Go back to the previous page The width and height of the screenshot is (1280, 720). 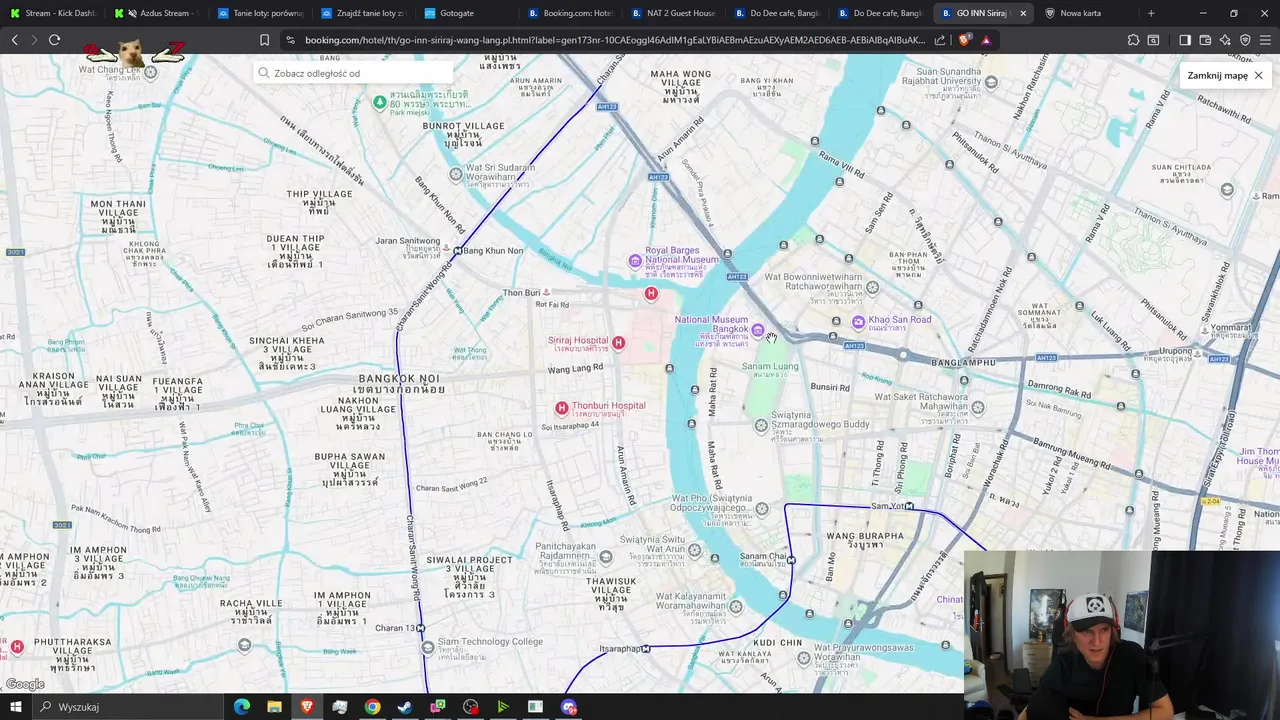coord(14,40)
